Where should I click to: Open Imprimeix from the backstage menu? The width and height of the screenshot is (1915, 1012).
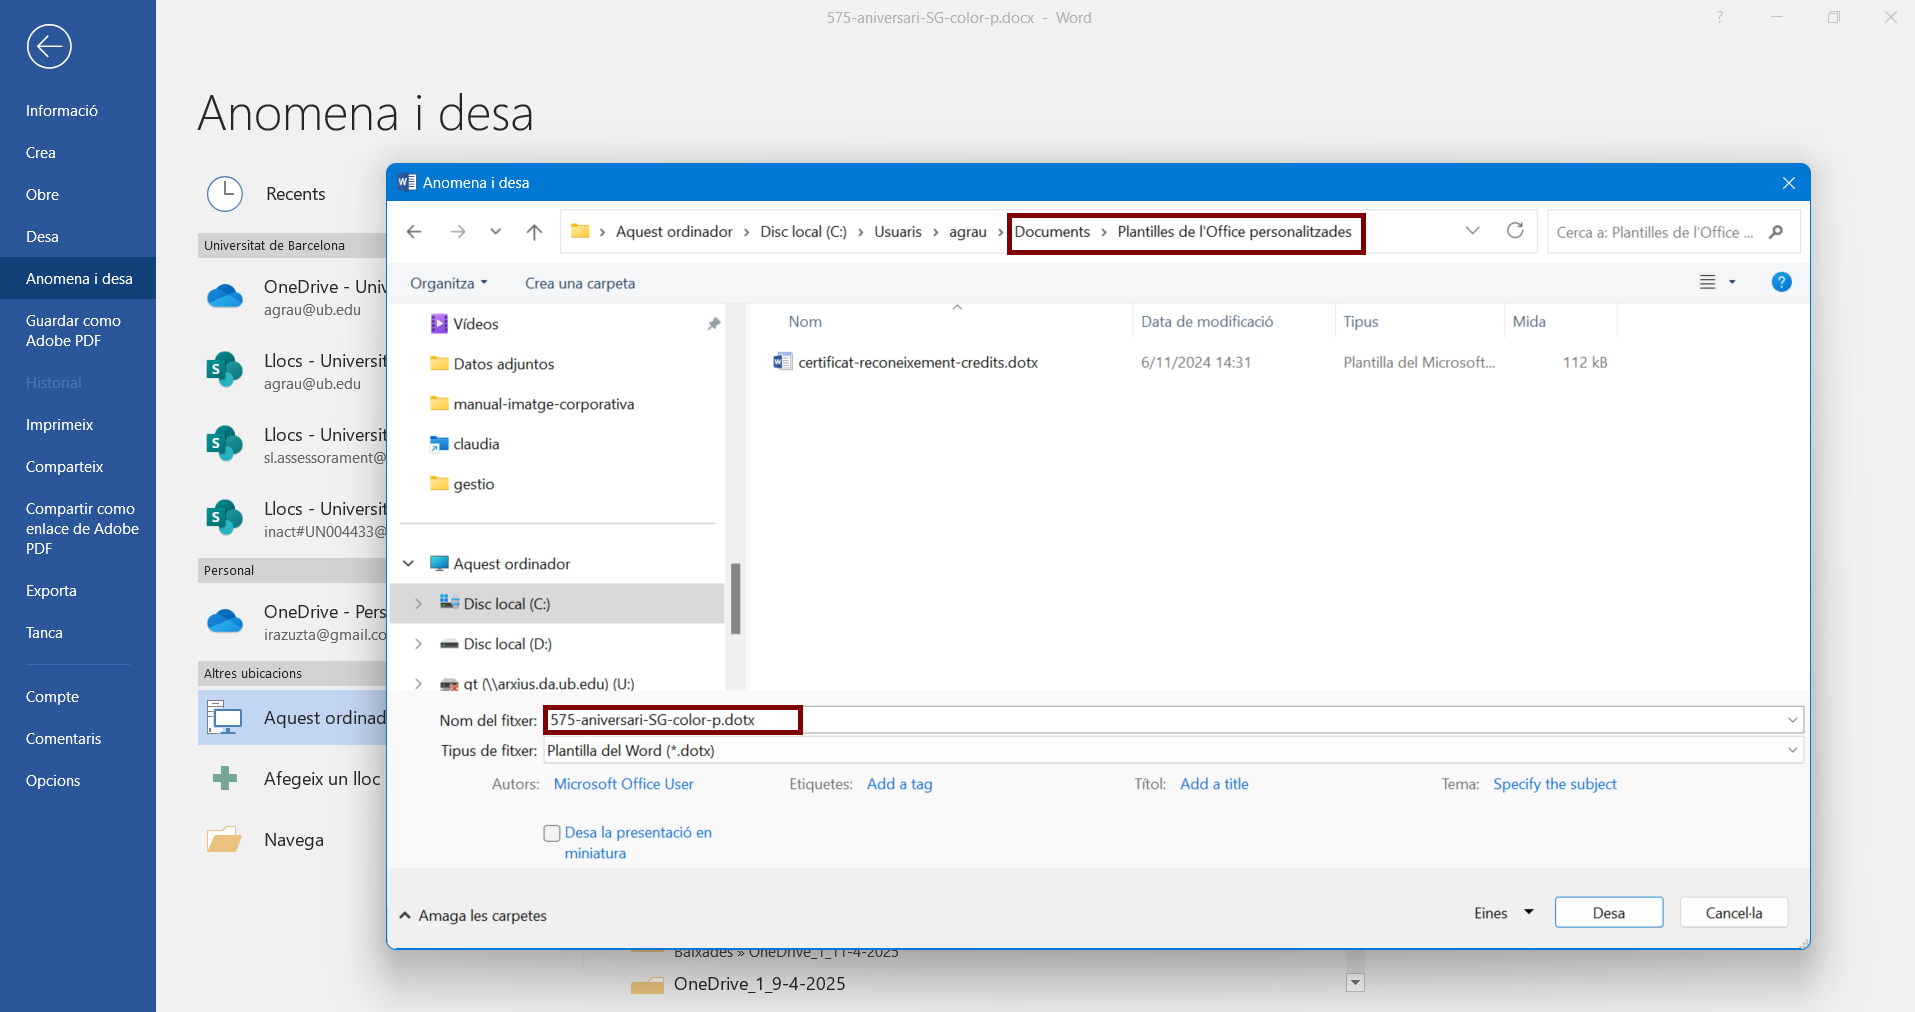[59, 425]
